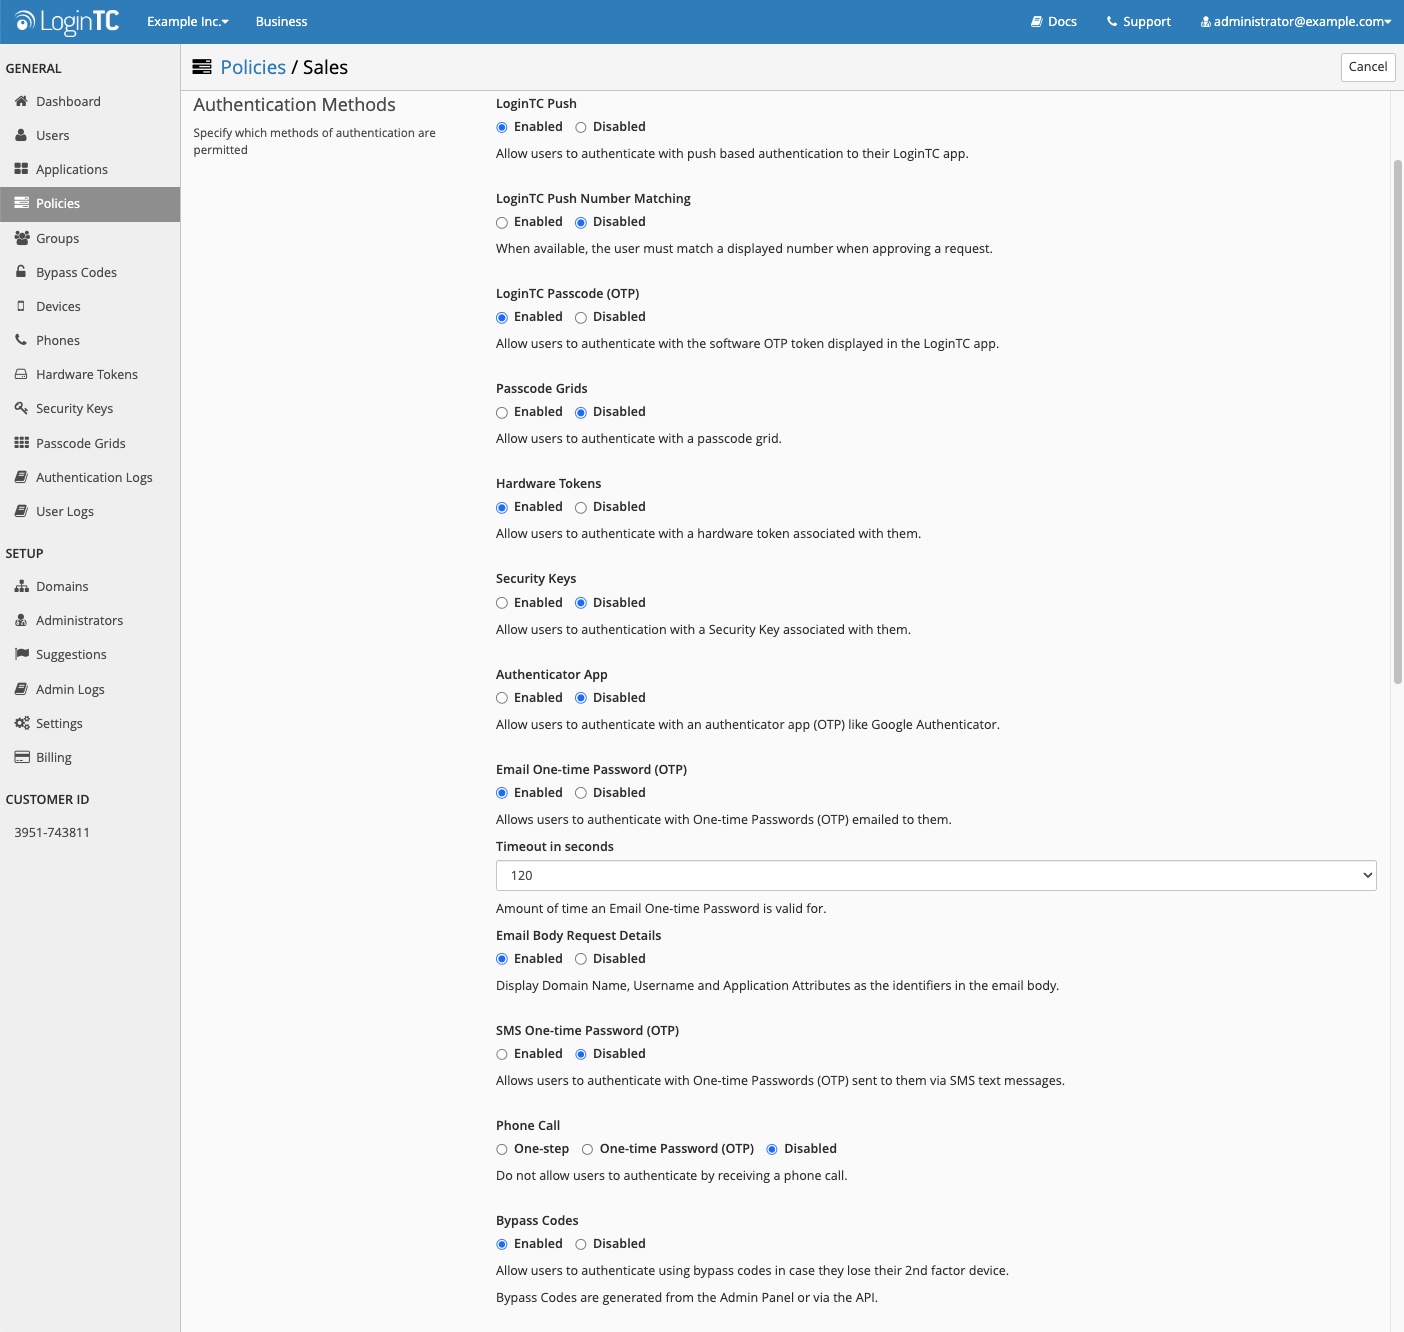
Task: Enable LoginTC Push Number Matching
Action: click(502, 223)
